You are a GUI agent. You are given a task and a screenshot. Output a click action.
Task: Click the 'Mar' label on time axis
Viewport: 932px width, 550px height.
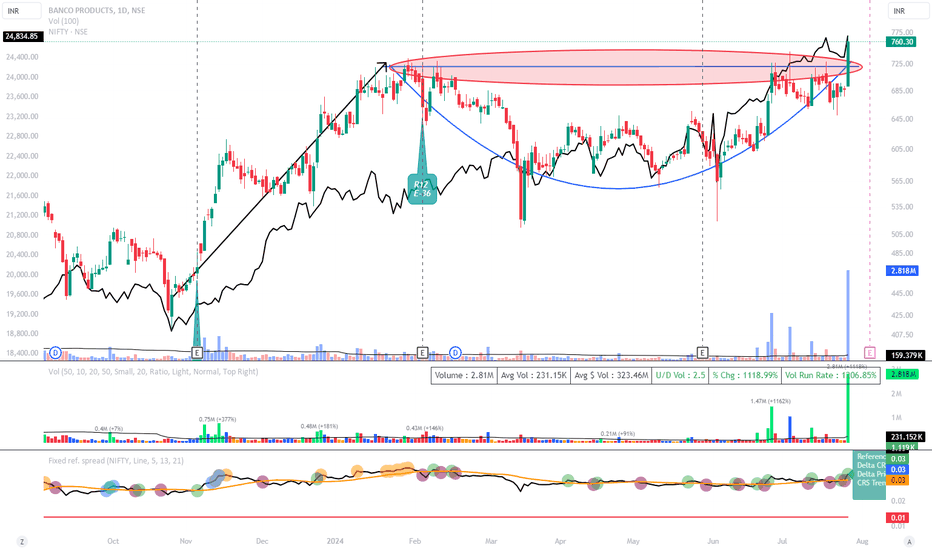point(491,541)
